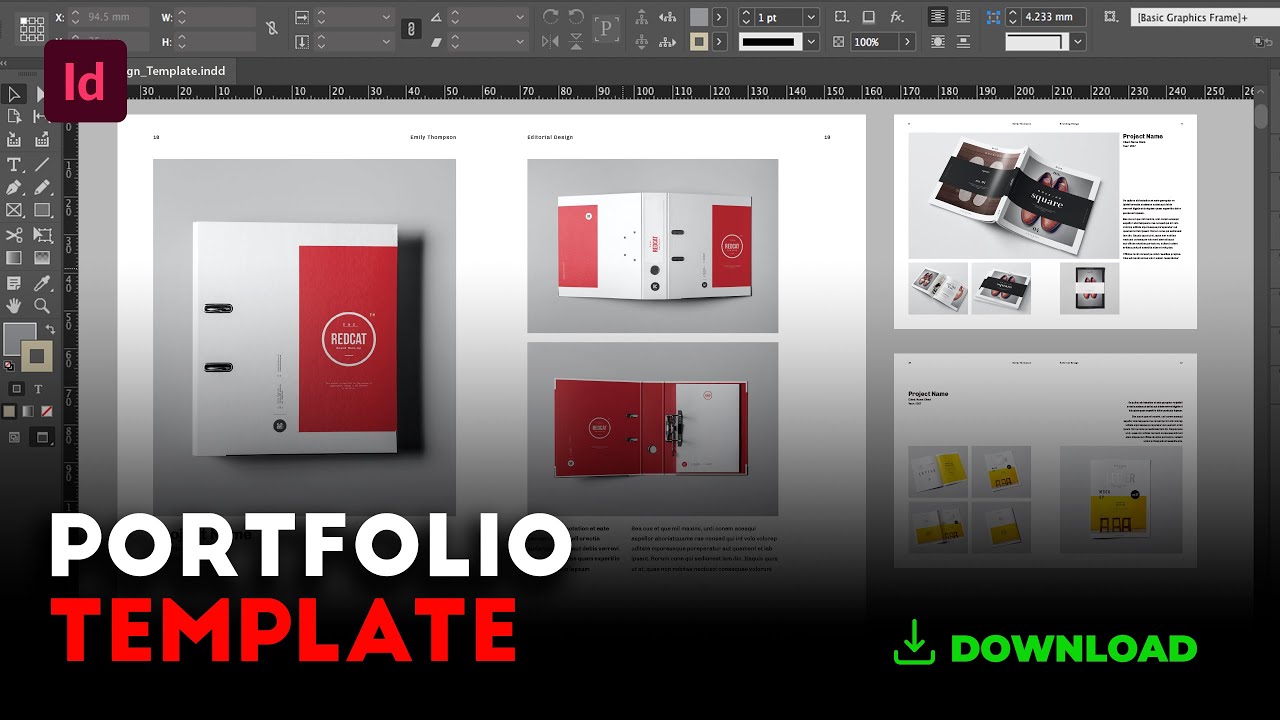Click the Rotate 90° Counter-clockwise icon

click(576, 17)
